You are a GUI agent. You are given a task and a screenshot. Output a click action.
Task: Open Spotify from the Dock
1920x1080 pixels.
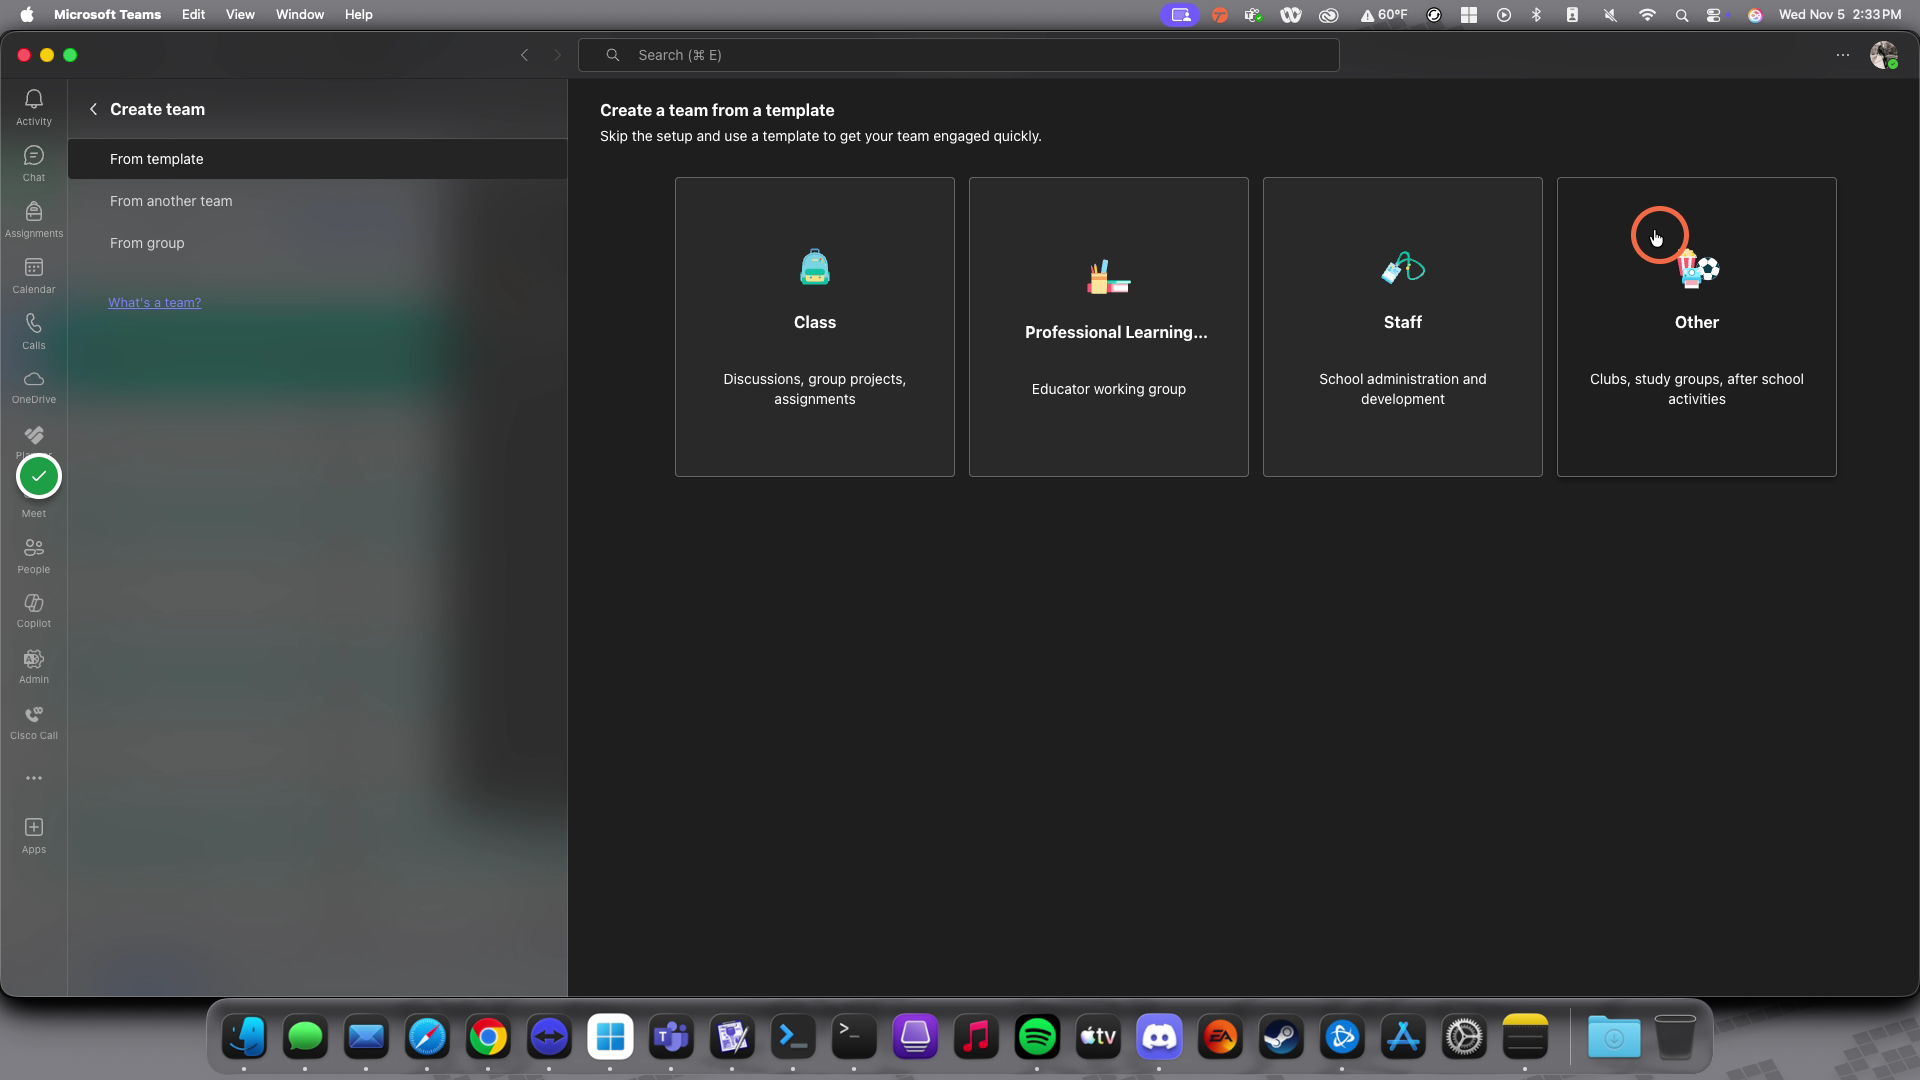[x=1037, y=1037]
